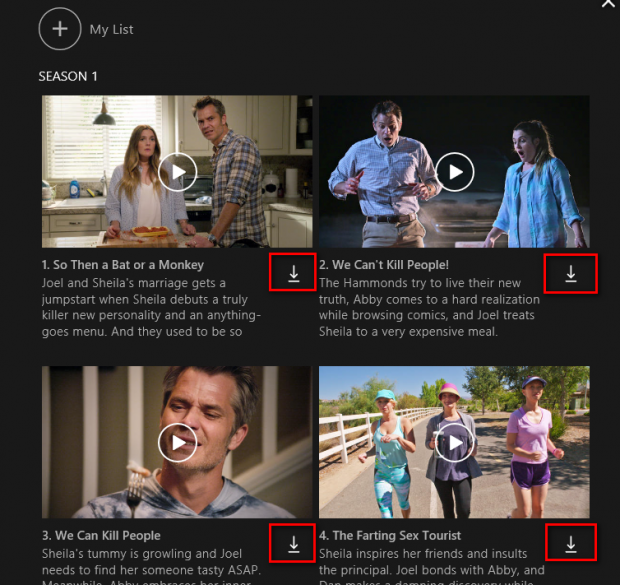
Task: Click description 'Joel and Sheila's marriage gets a'
Action: tap(134, 283)
